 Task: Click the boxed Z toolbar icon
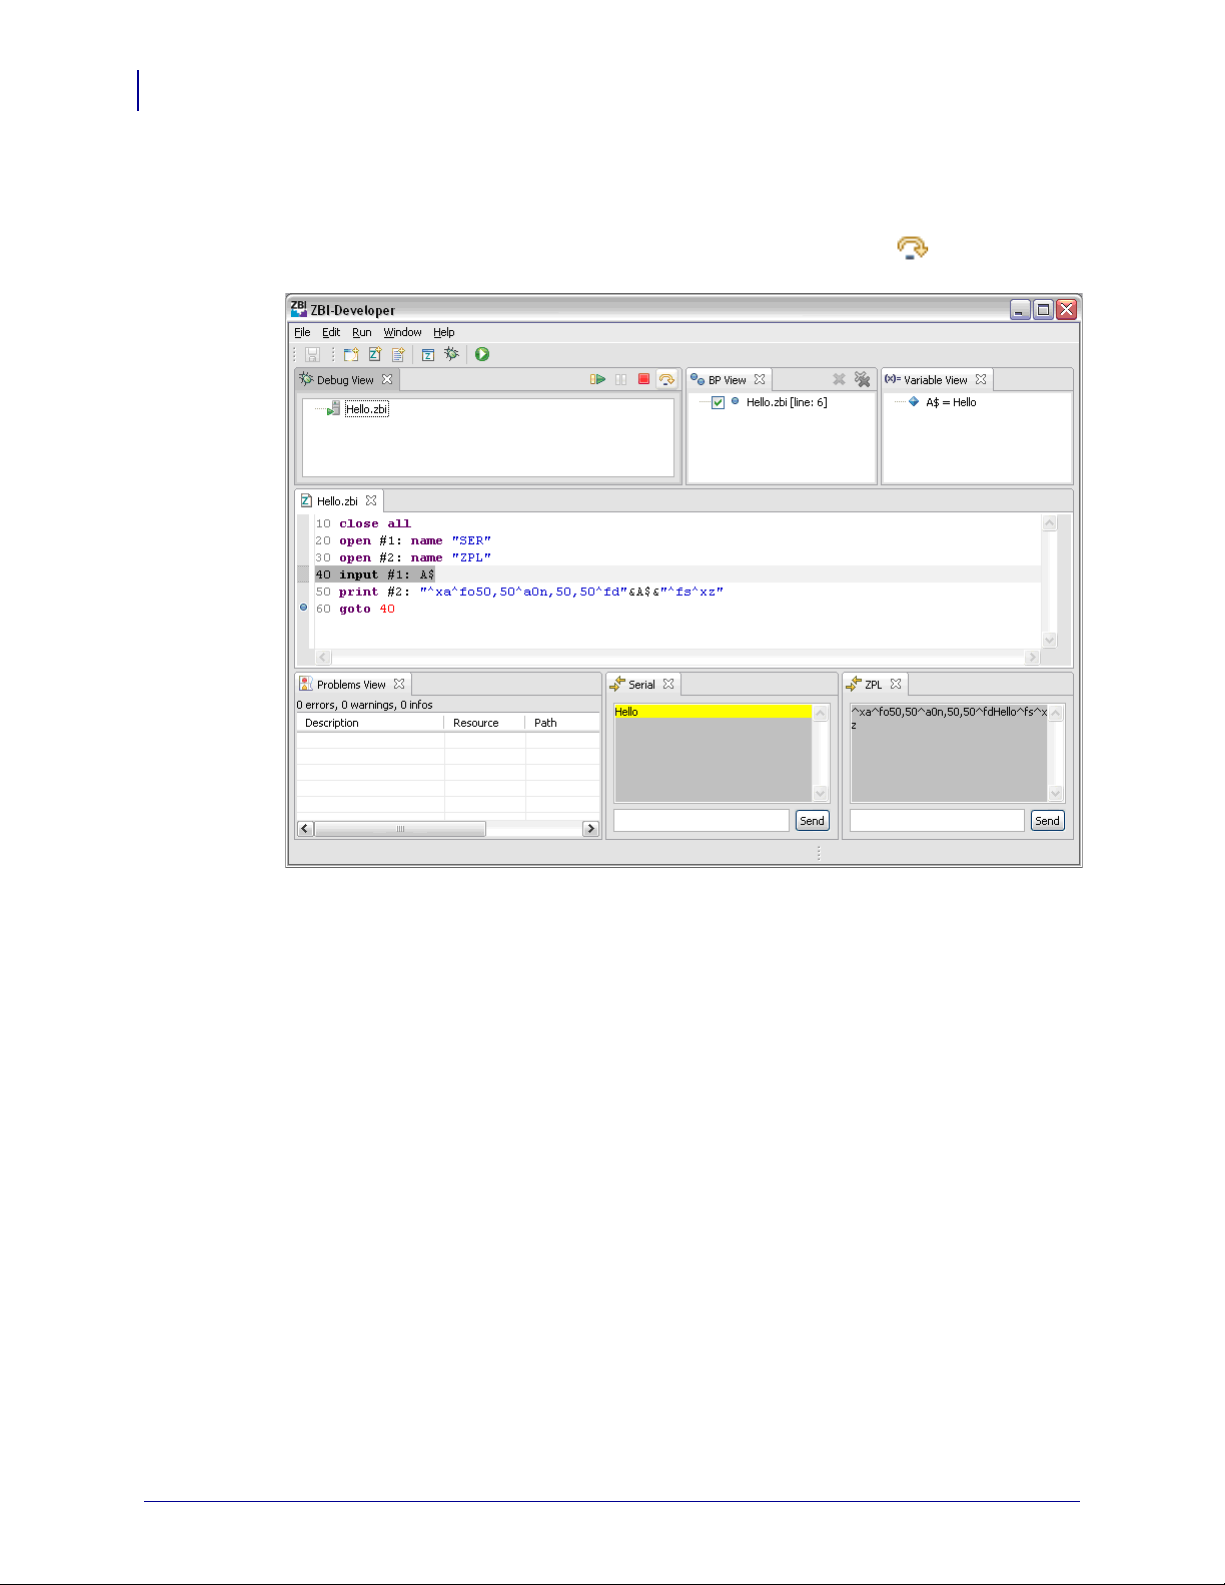tap(428, 354)
